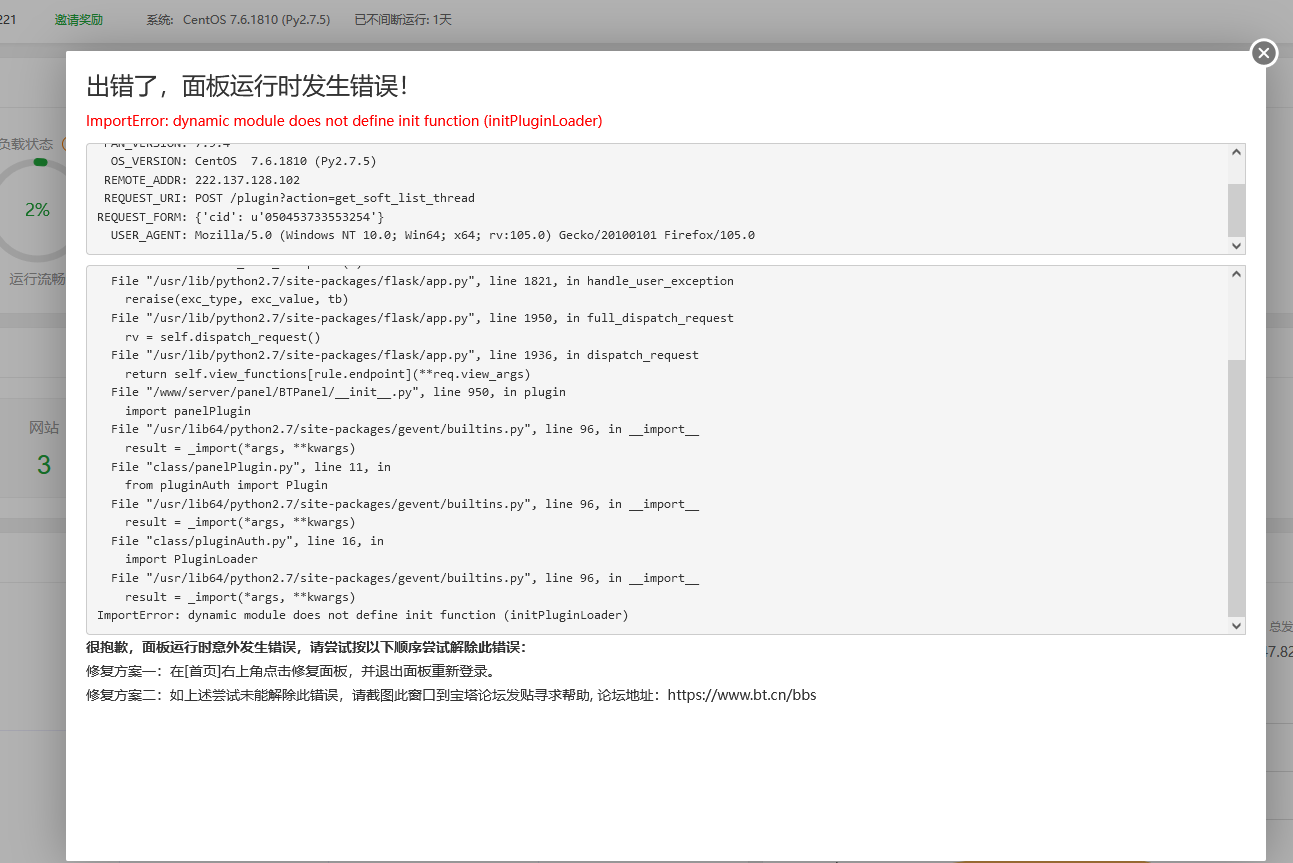This screenshot has width=1293, height=863.
Task: Click the import panelPlugin line
Action: coord(188,411)
